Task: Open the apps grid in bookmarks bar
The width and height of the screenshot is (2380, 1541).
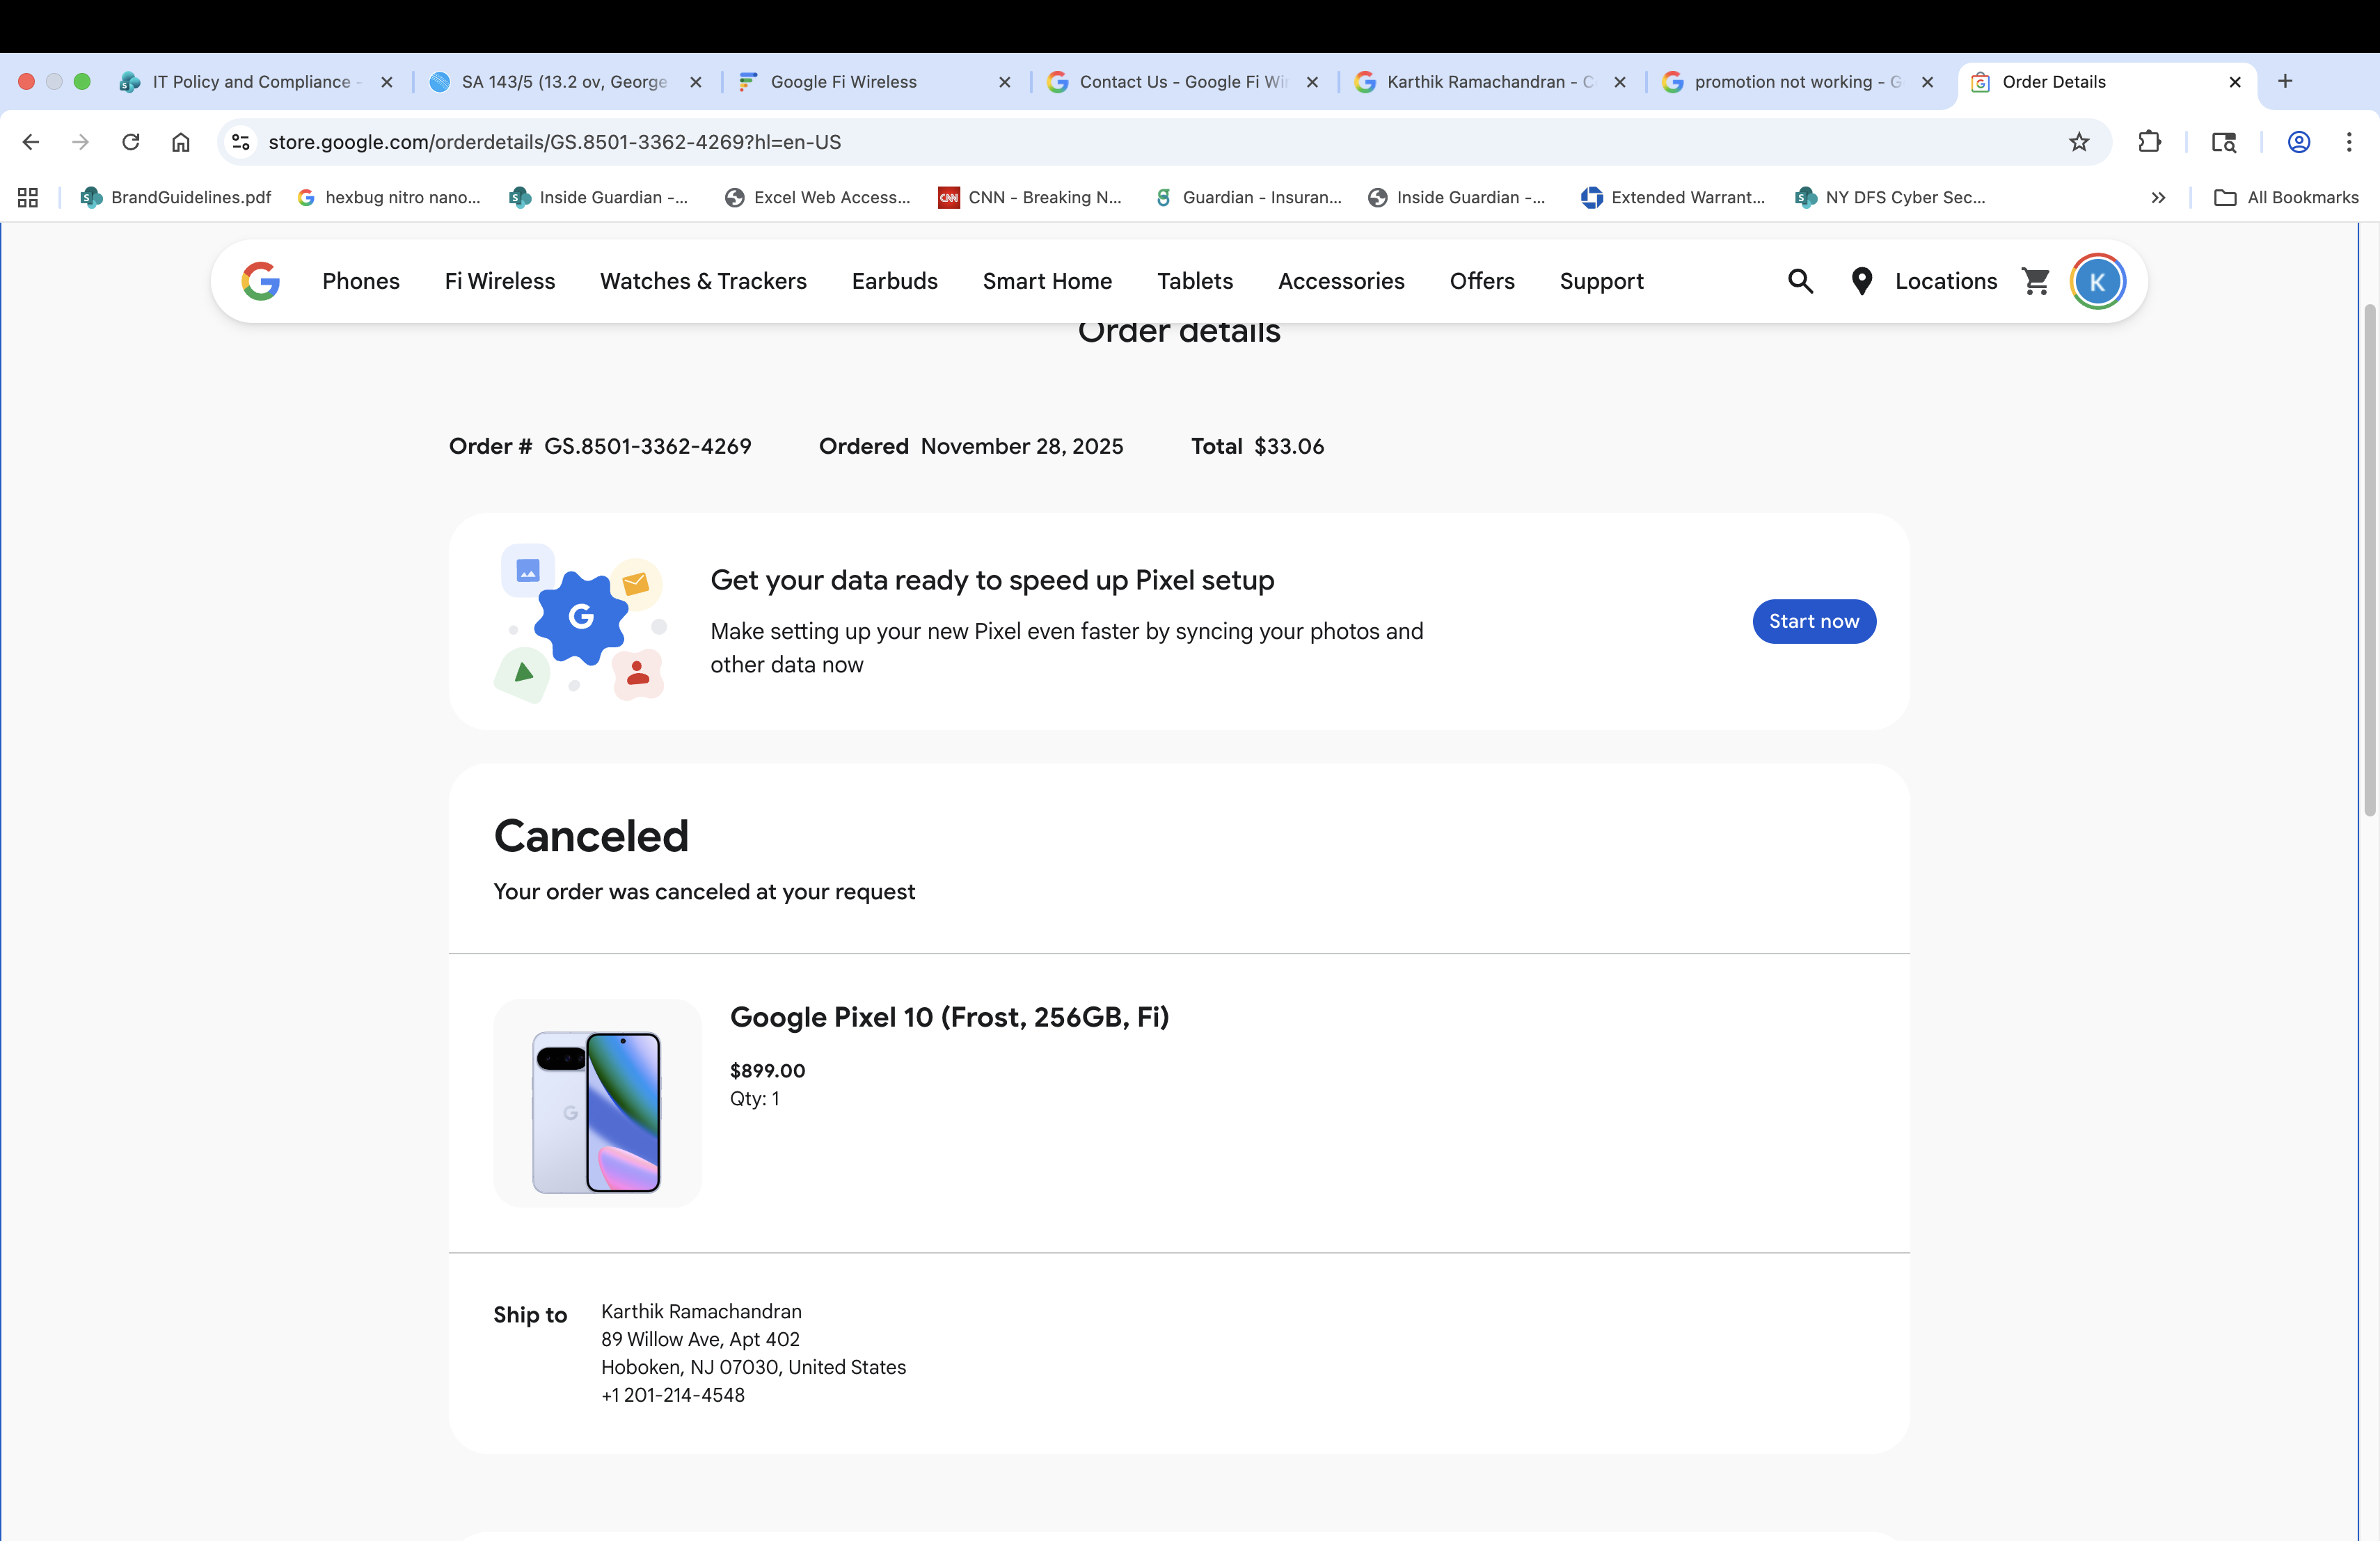Action: coord(28,198)
